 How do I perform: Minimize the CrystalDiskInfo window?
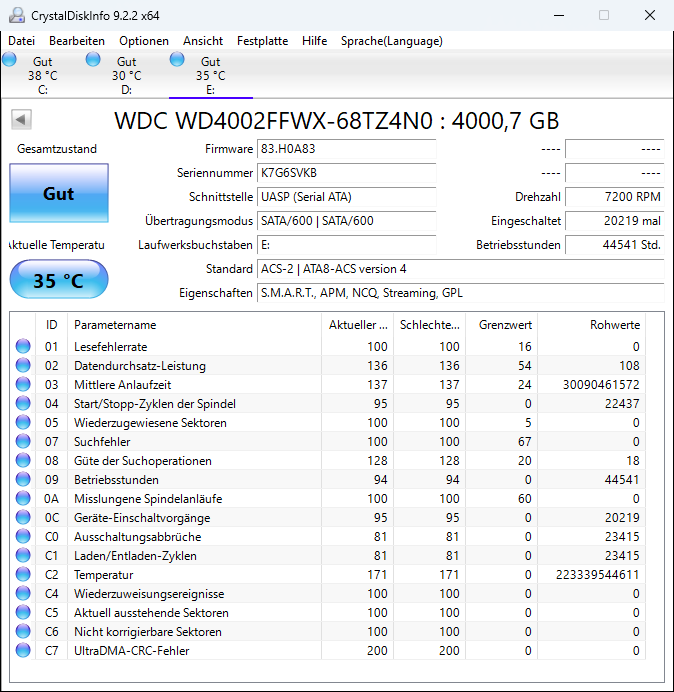(559, 15)
